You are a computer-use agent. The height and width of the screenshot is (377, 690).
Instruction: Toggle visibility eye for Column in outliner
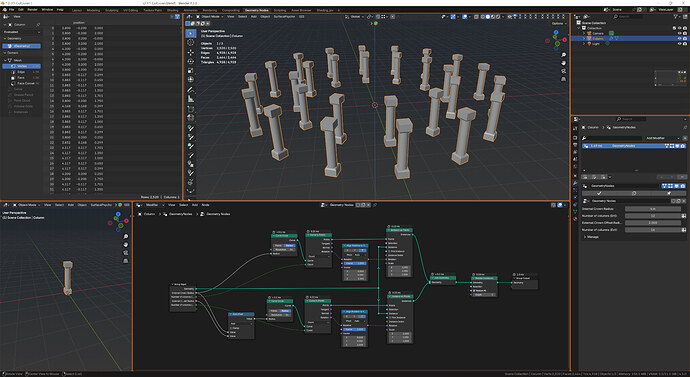click(x=679, y=38)
